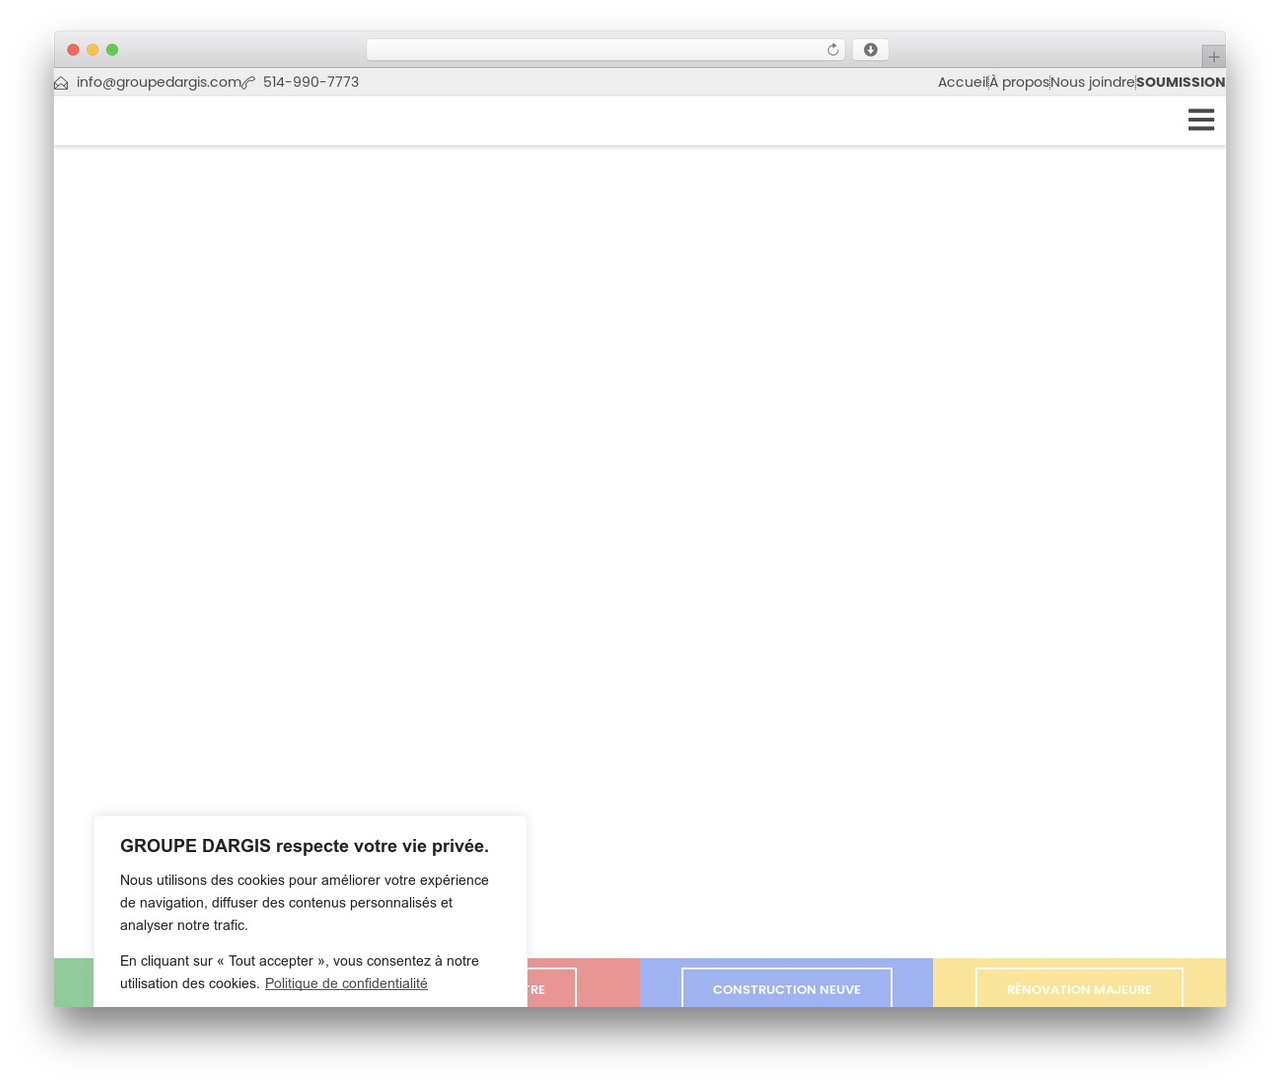
Task: Click the browser address bar
Action: click(605, 50)
